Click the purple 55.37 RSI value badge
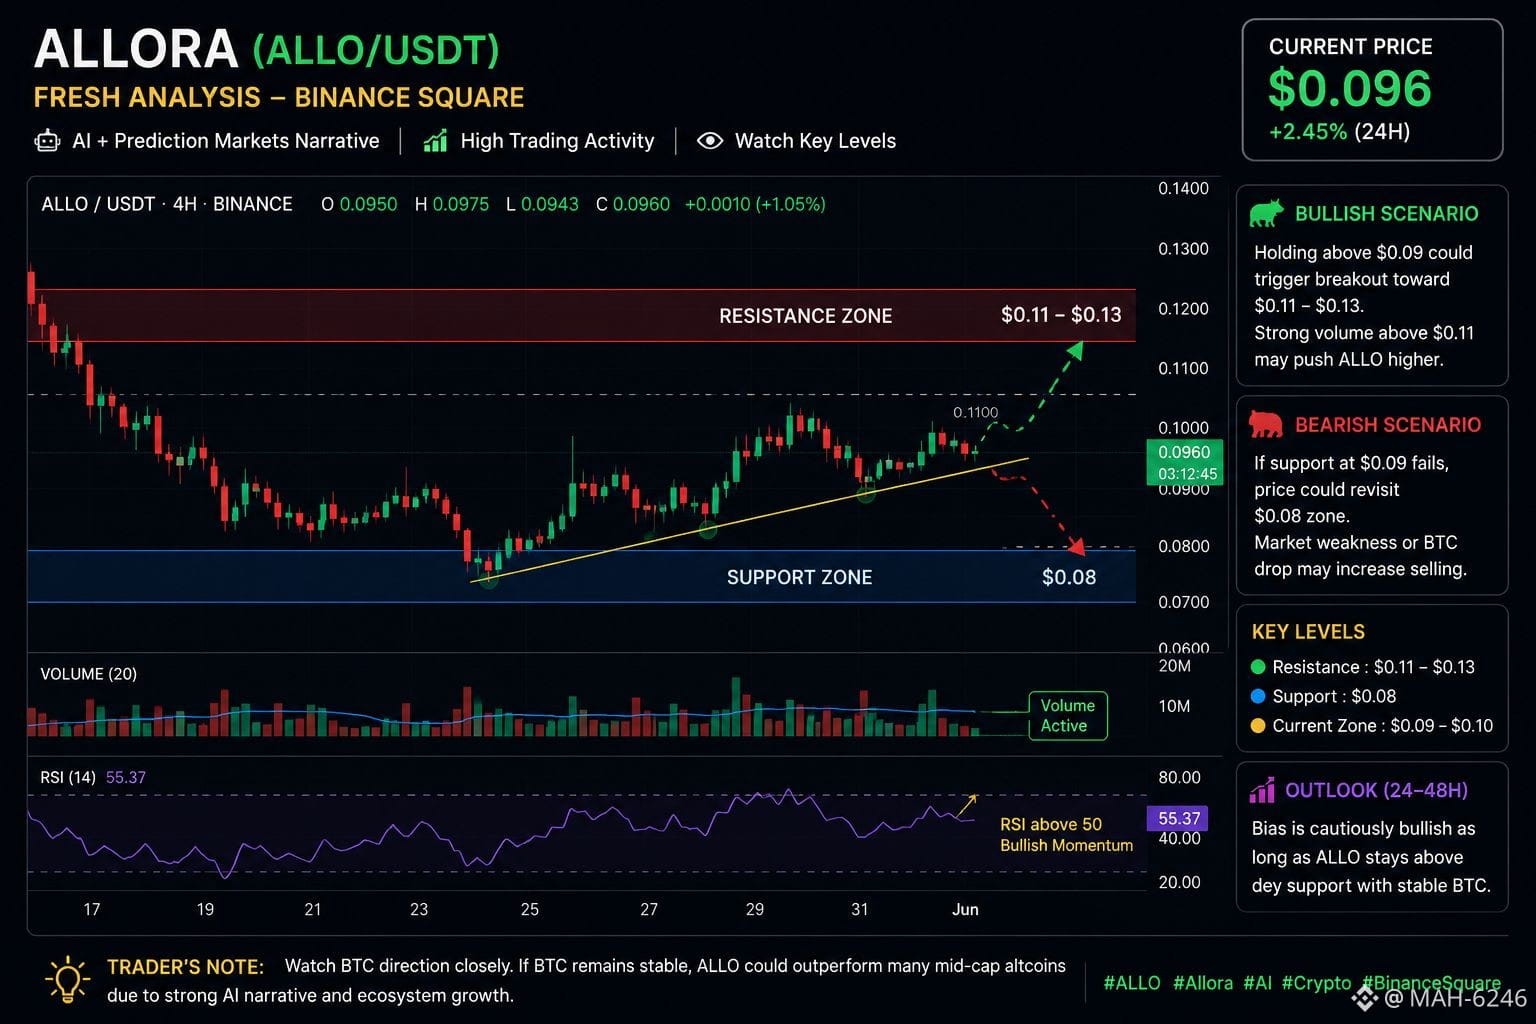 coord(1178,818)
